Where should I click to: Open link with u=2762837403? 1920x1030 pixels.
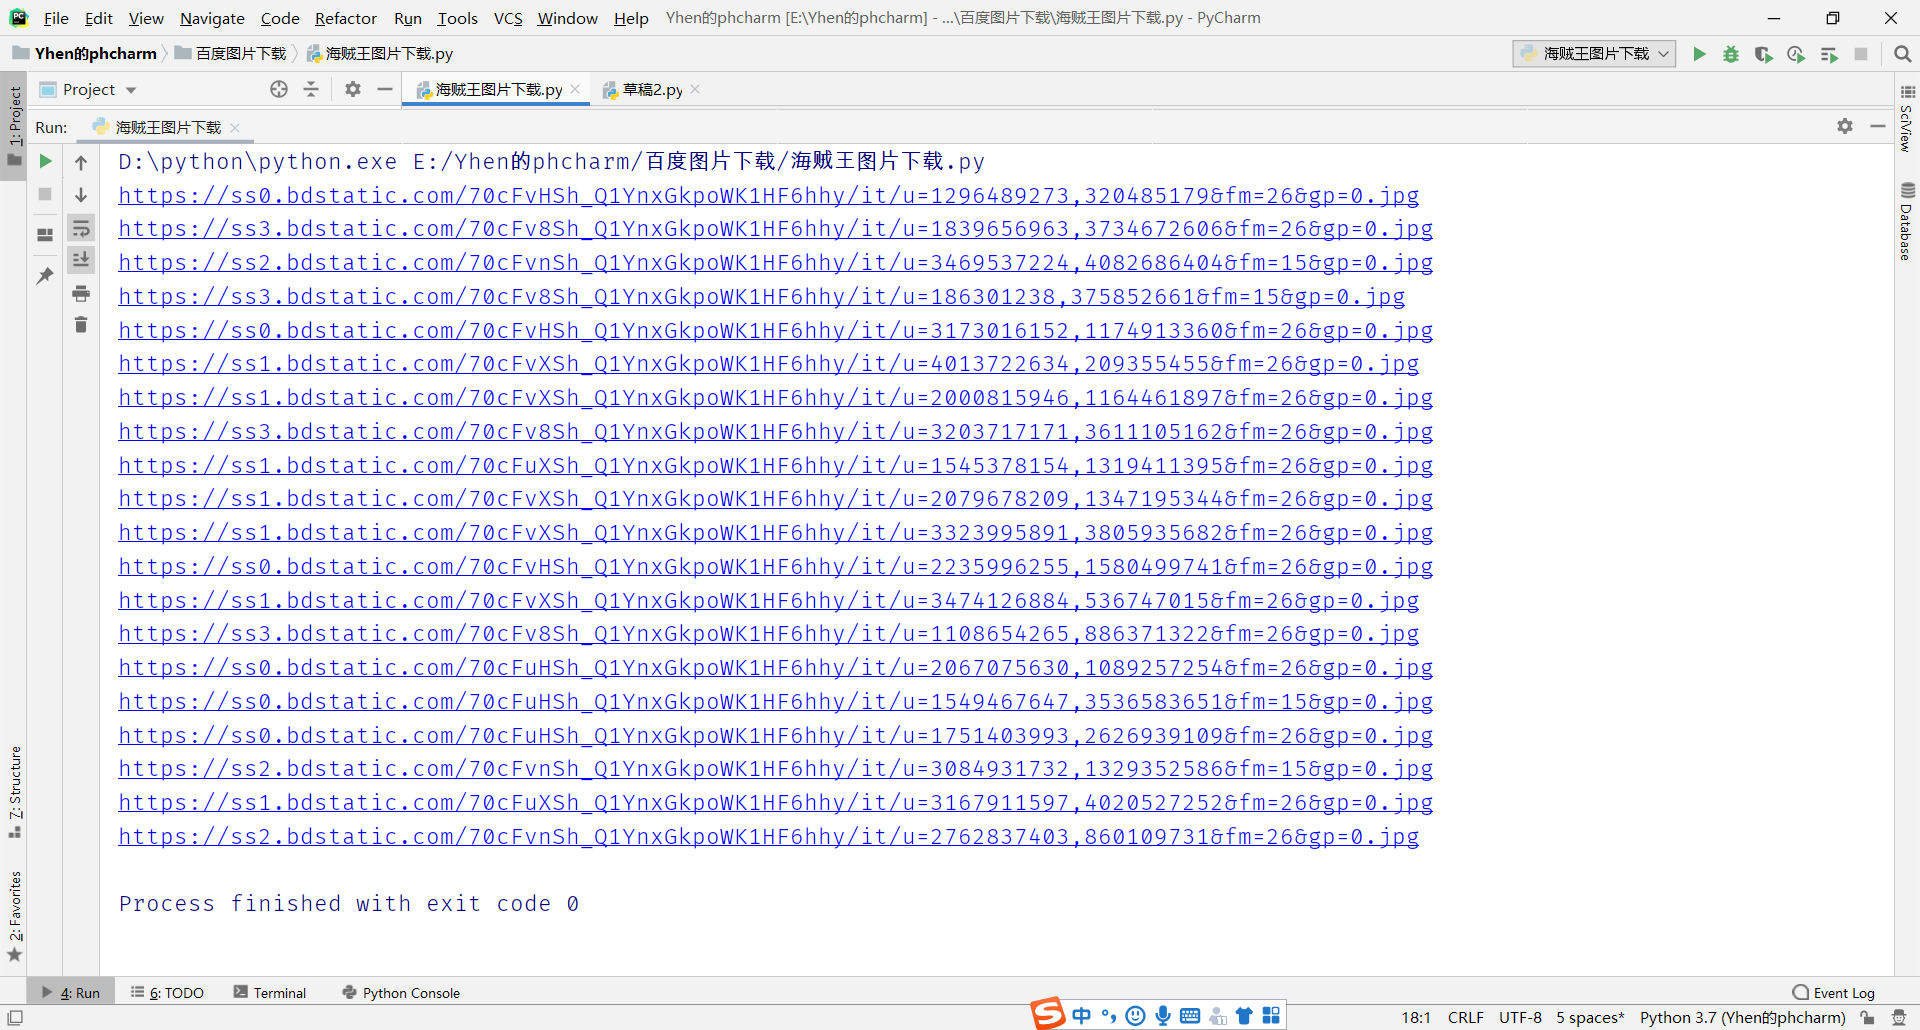pos(768,837)
